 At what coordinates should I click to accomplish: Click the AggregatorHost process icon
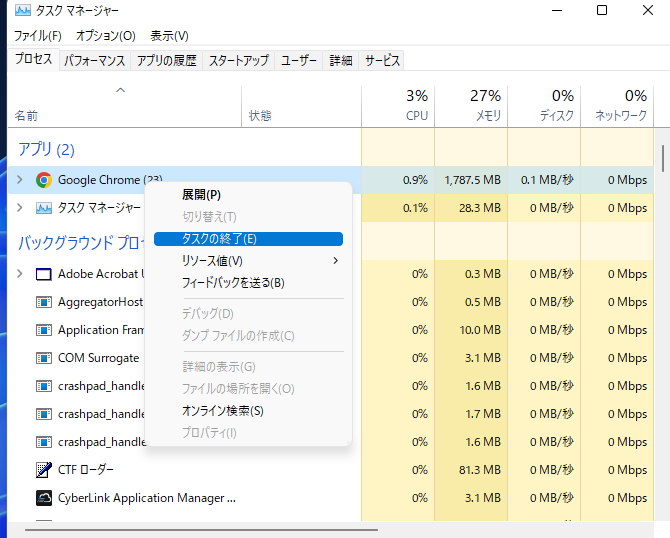[44, 302]
